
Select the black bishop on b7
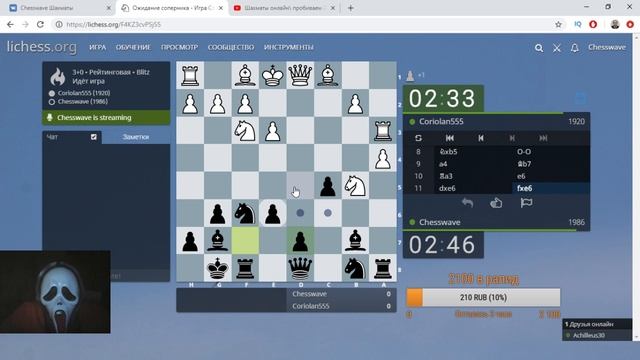click(x=355, y=241)
